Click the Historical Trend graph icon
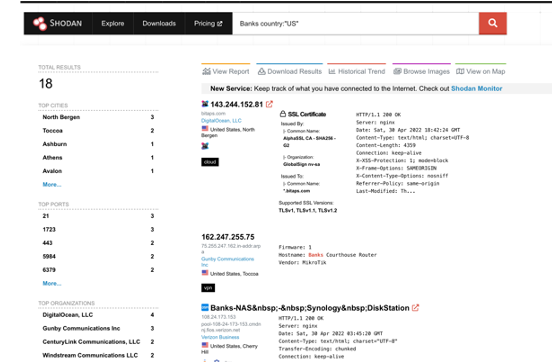This screenshot has width=552, height=362. (332, 71)
